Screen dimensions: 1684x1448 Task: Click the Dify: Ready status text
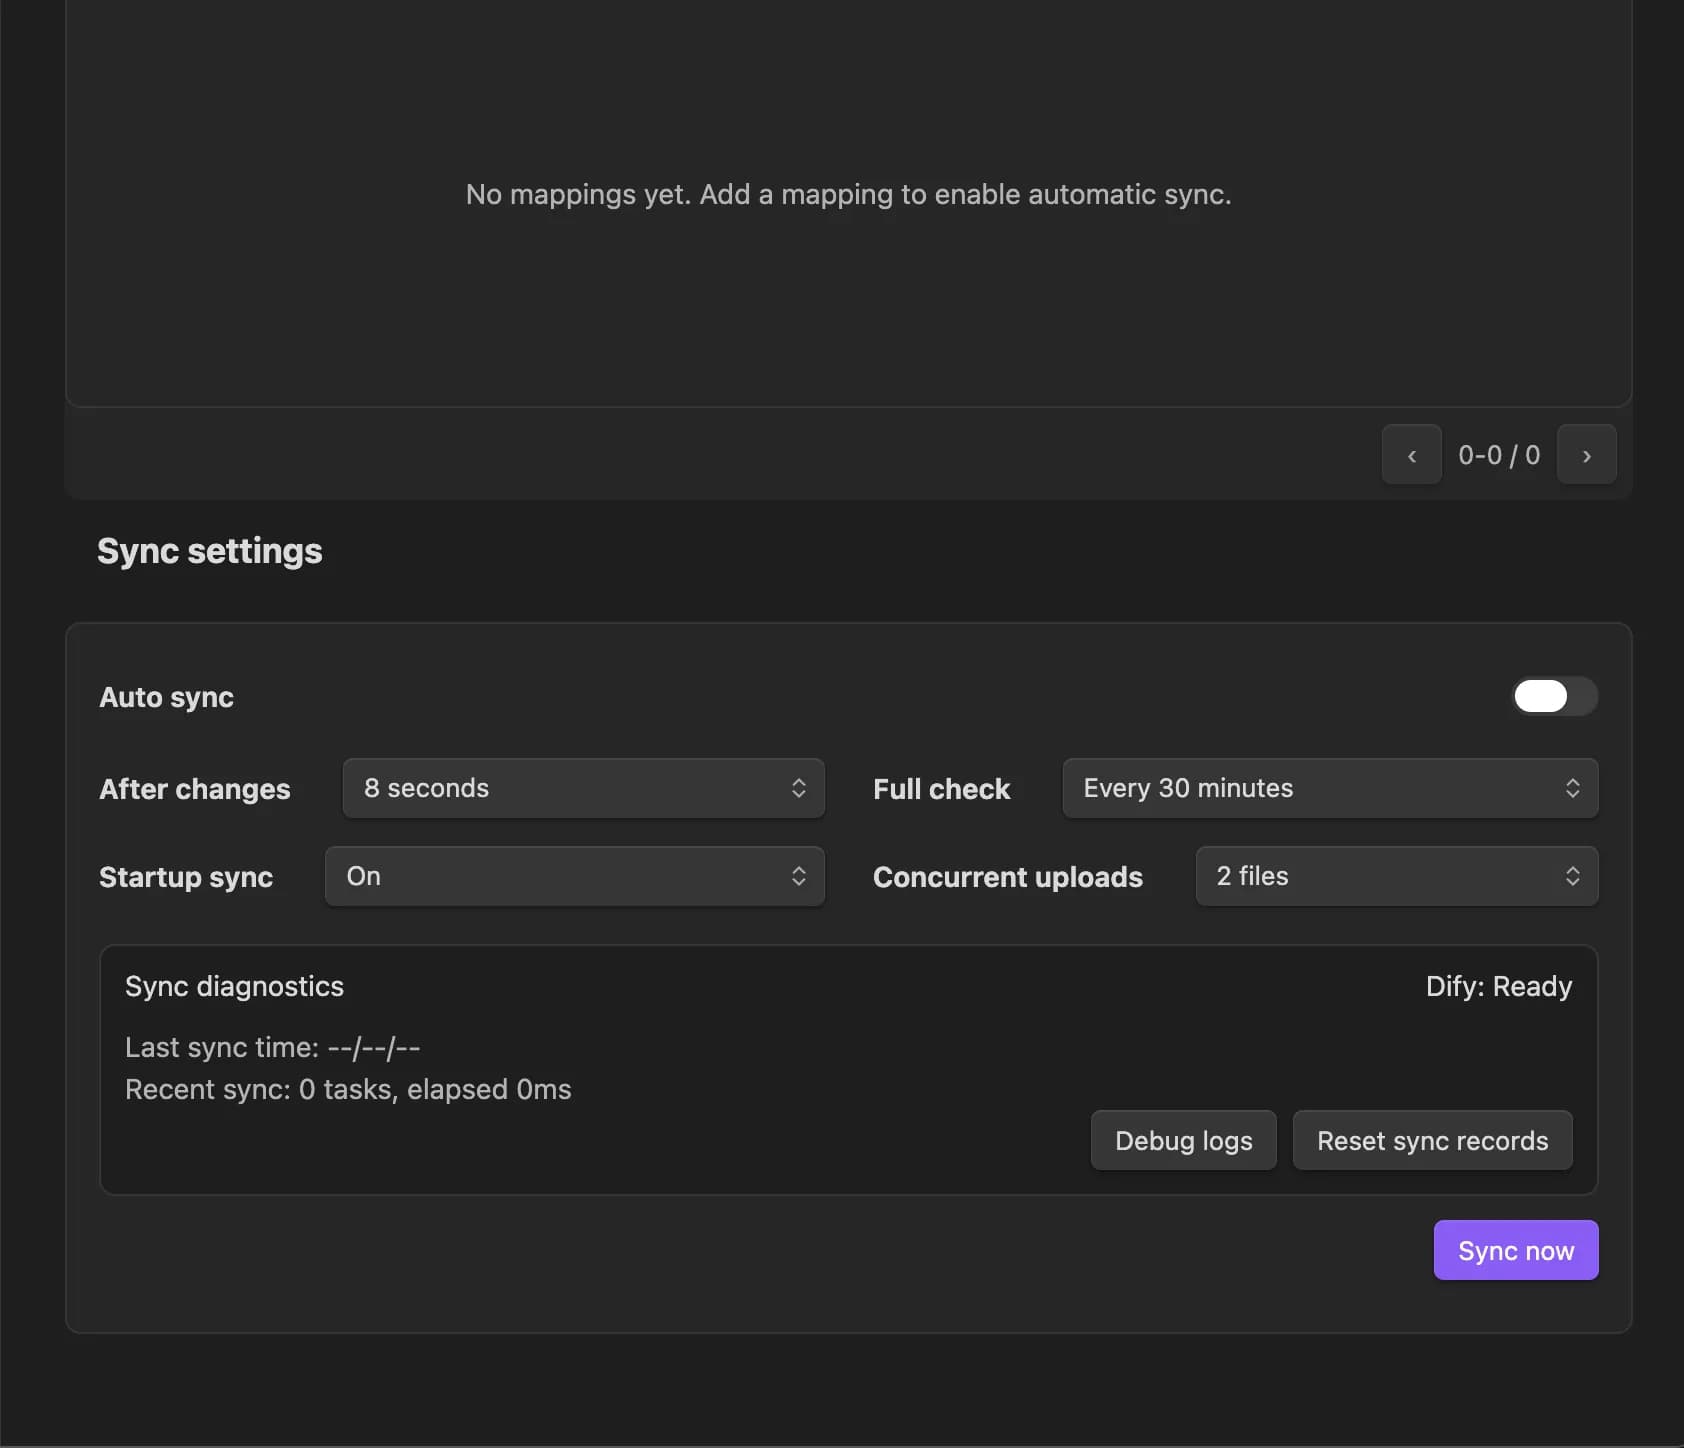pos(1499,986)
